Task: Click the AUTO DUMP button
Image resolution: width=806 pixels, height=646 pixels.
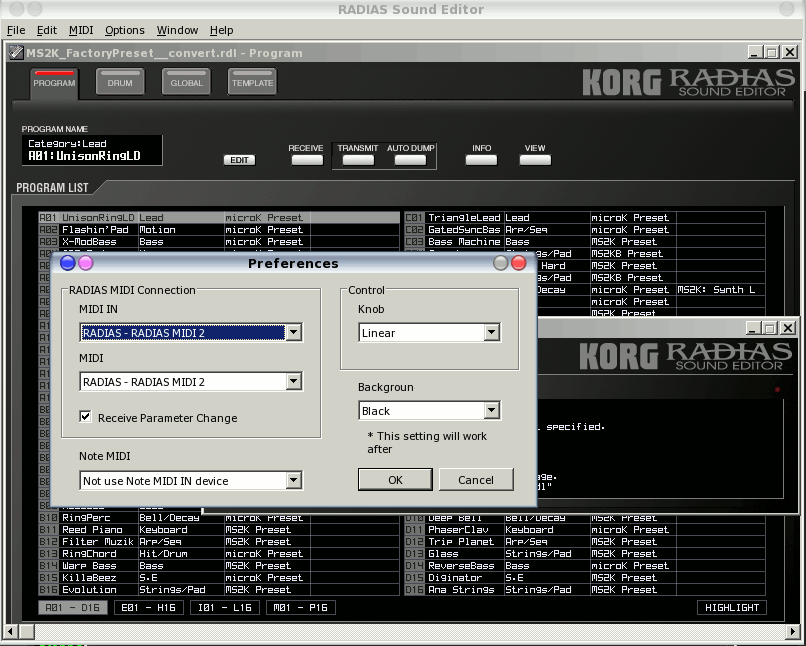Action: [x=410, y=160]
